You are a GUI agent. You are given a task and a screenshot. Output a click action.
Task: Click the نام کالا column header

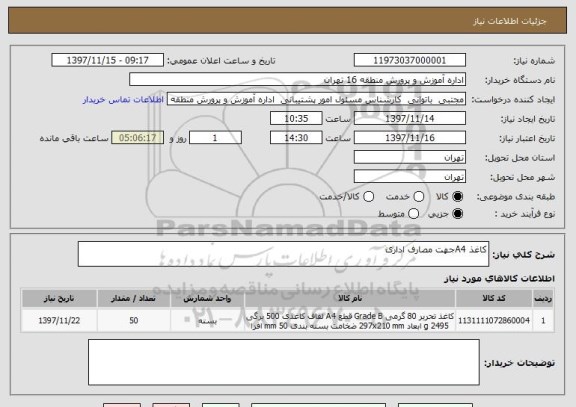tap(350, 298)
